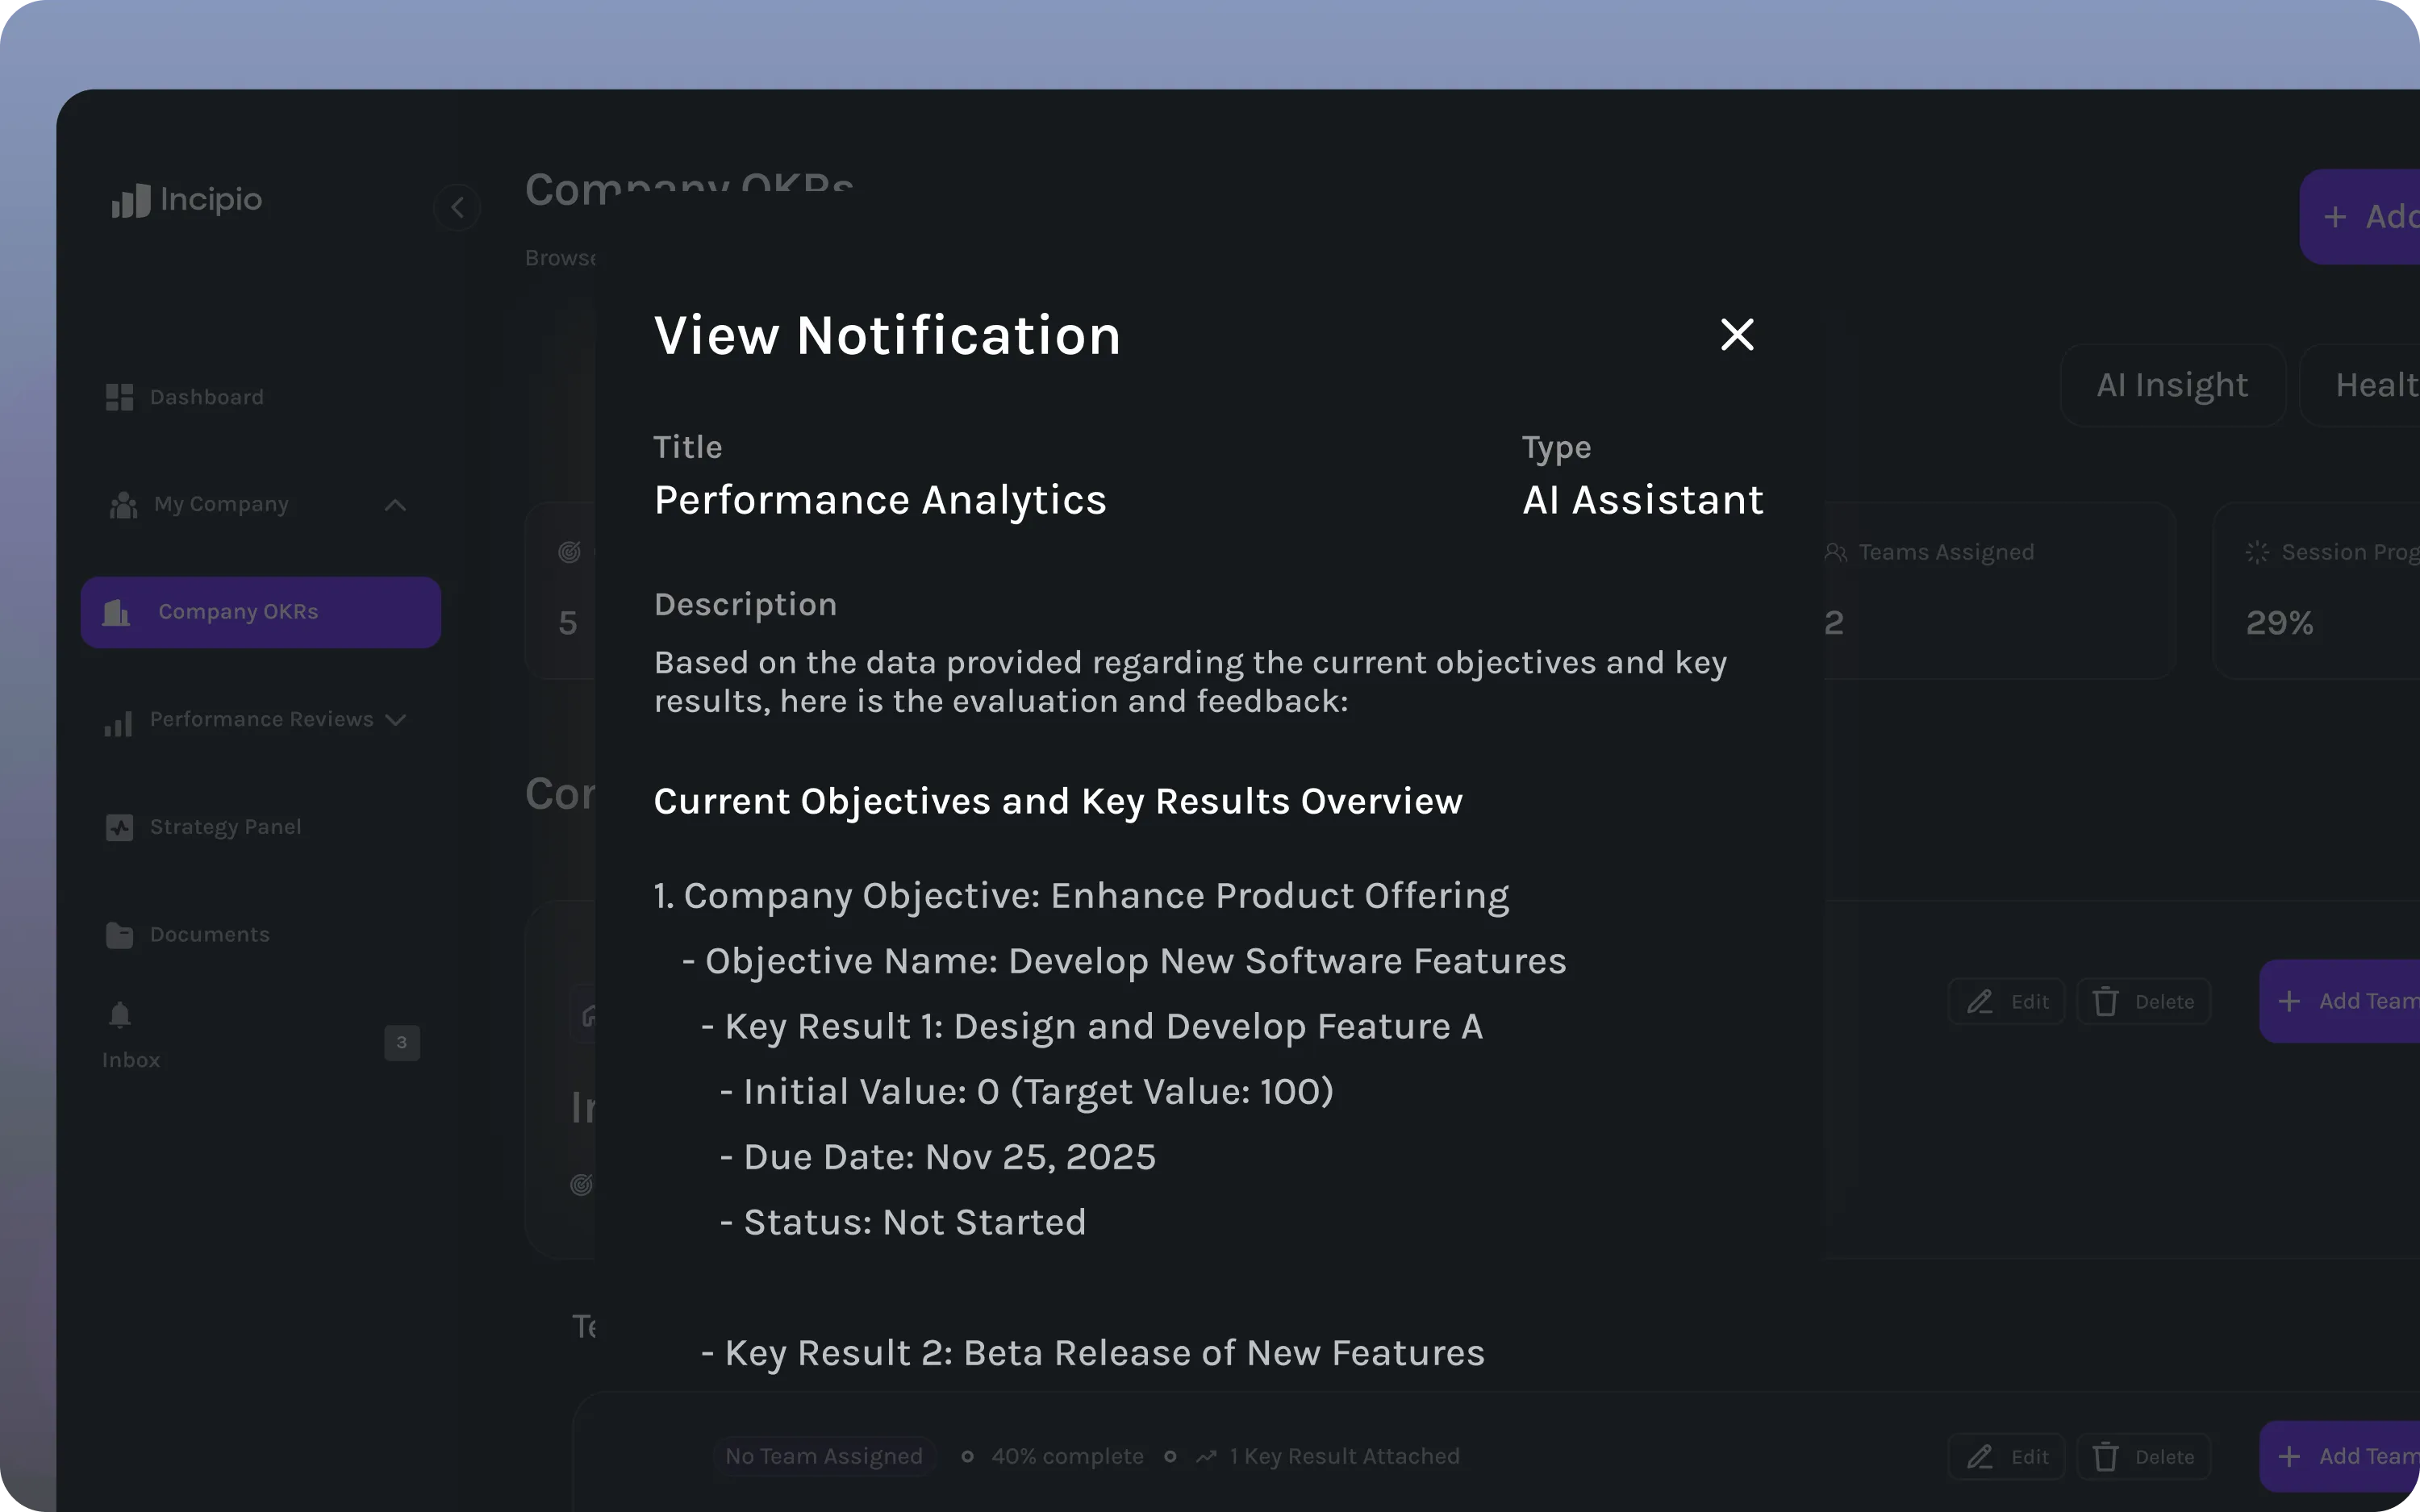Viewport: 2420px width, 1512px height.
Task: Click the Incipio logo icon
Action: [131, 200]
